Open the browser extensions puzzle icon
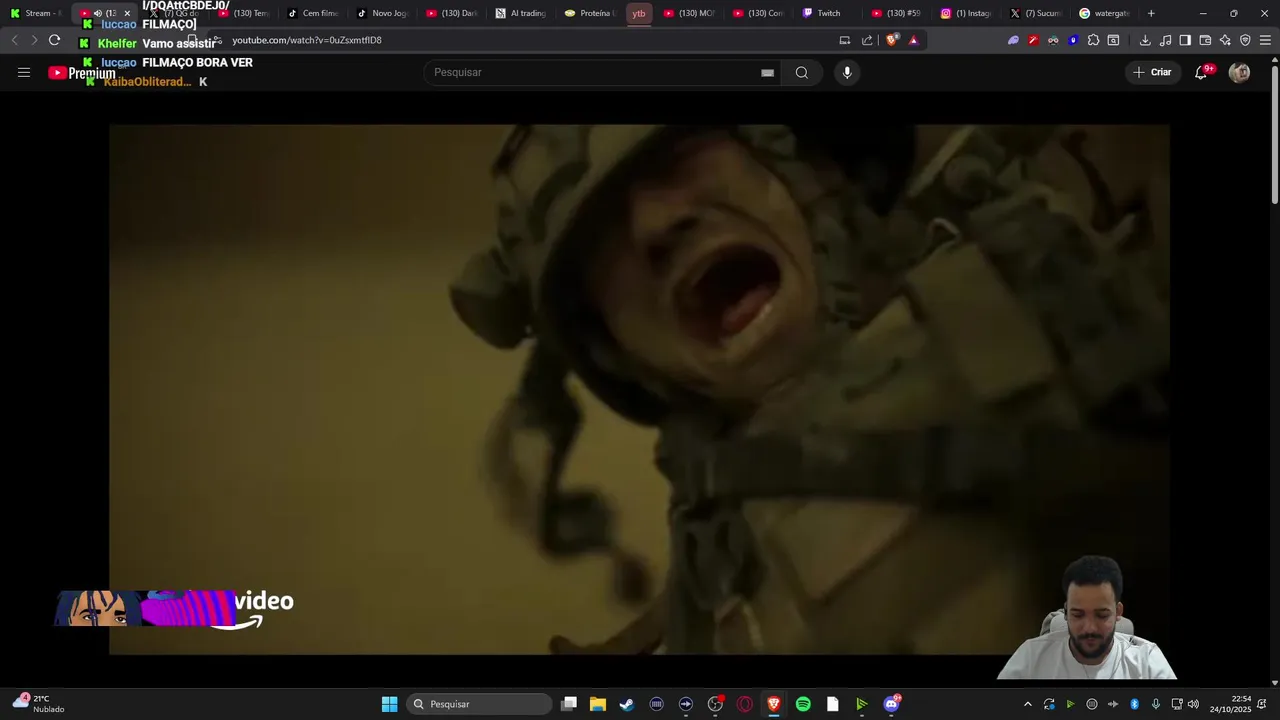The image size is (1280, 720). (1093, 40)
